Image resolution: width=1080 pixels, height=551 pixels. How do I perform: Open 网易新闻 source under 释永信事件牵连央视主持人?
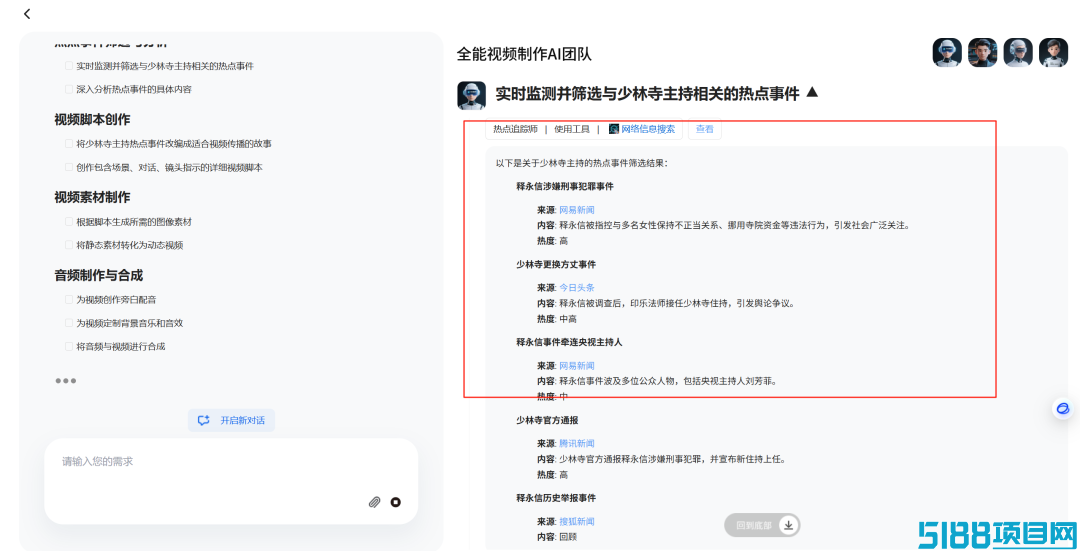pos(577,366)
